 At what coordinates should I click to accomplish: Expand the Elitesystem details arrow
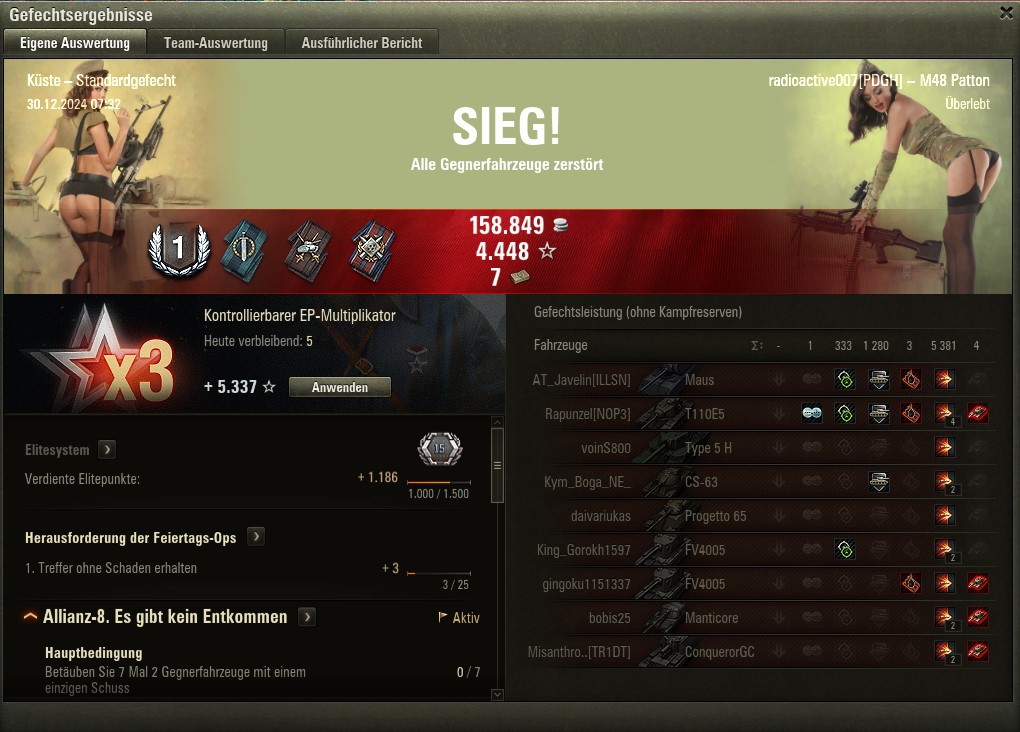(x=107, y=449)
